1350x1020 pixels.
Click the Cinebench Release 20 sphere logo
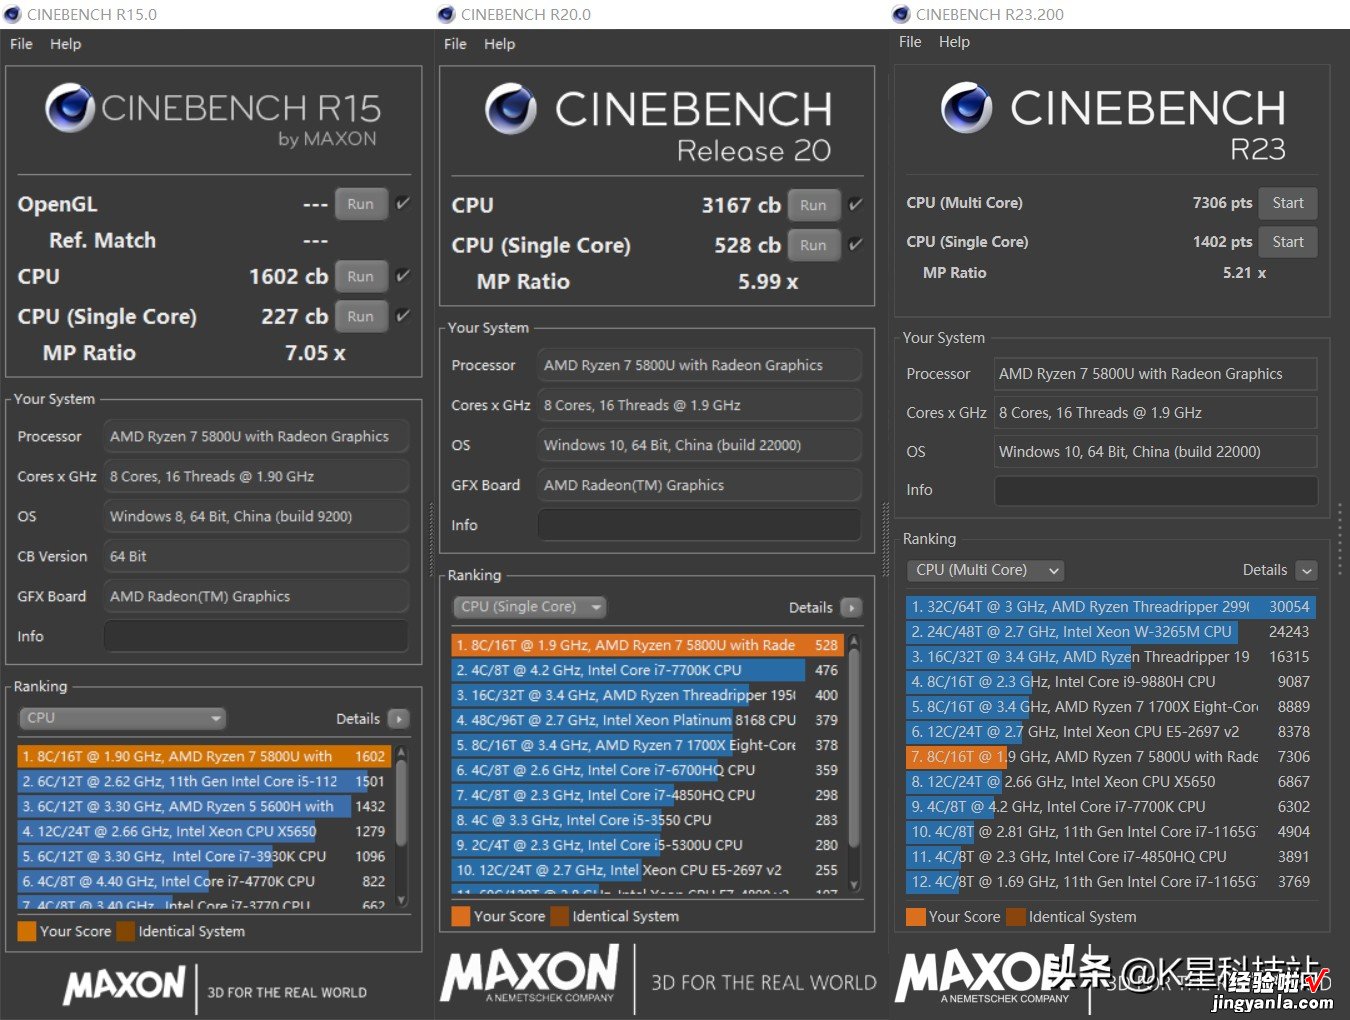[x=511, y=109]
